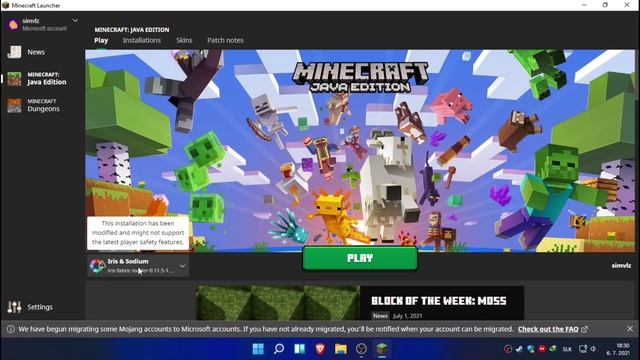Viewport: 640px width, 360px height.
Task: Open the Installations tab
Action: (x=142, y=40)
